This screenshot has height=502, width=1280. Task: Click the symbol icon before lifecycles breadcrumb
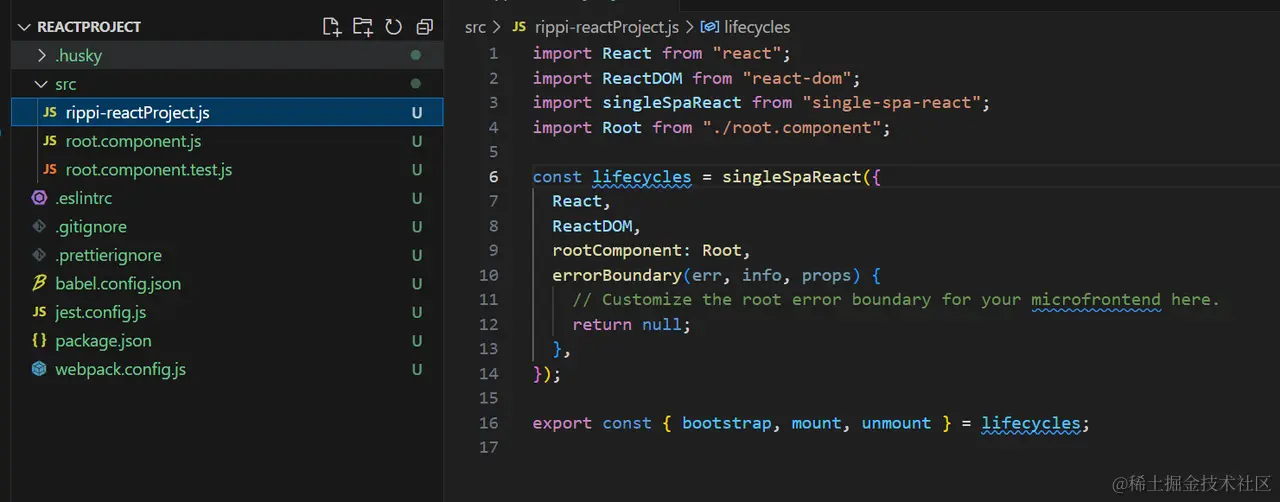coord(709,28)
